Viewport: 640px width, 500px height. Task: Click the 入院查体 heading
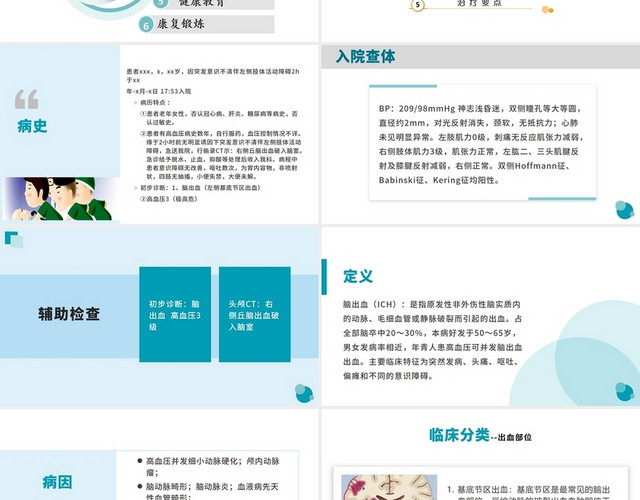[365, 56]
